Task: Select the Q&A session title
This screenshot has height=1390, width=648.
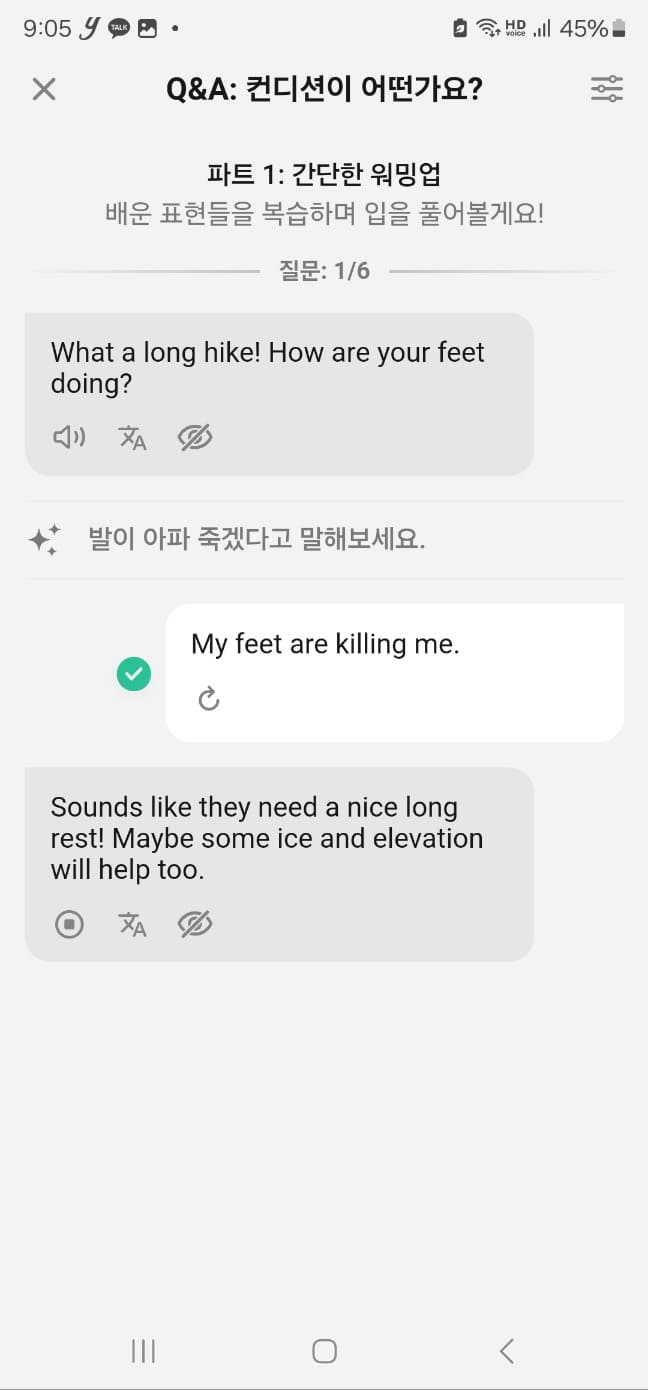Action: (323, 89)
